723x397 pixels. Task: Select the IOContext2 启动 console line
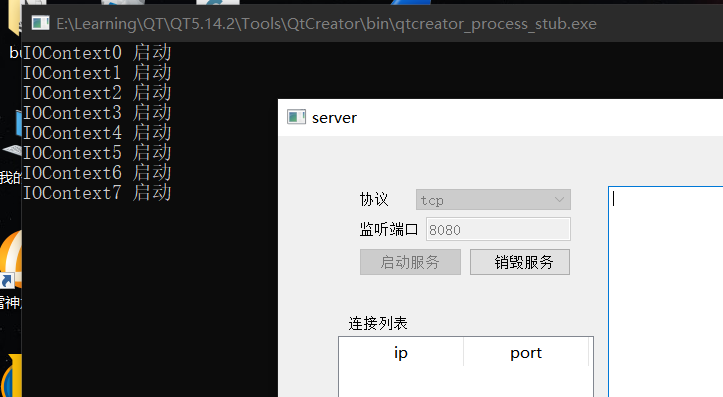coord(97,93)
